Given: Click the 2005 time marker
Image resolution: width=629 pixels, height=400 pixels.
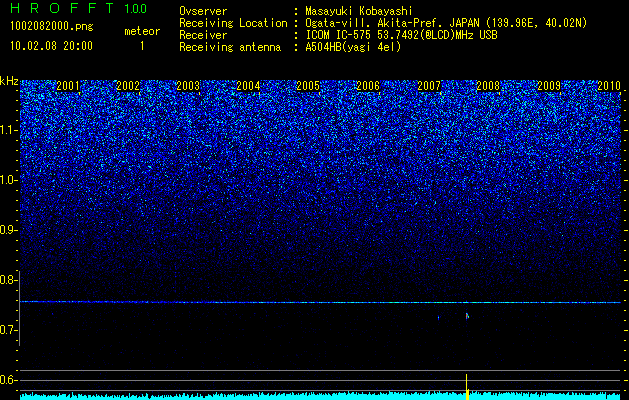Looking at the screenshot, I should coord(308,86).
